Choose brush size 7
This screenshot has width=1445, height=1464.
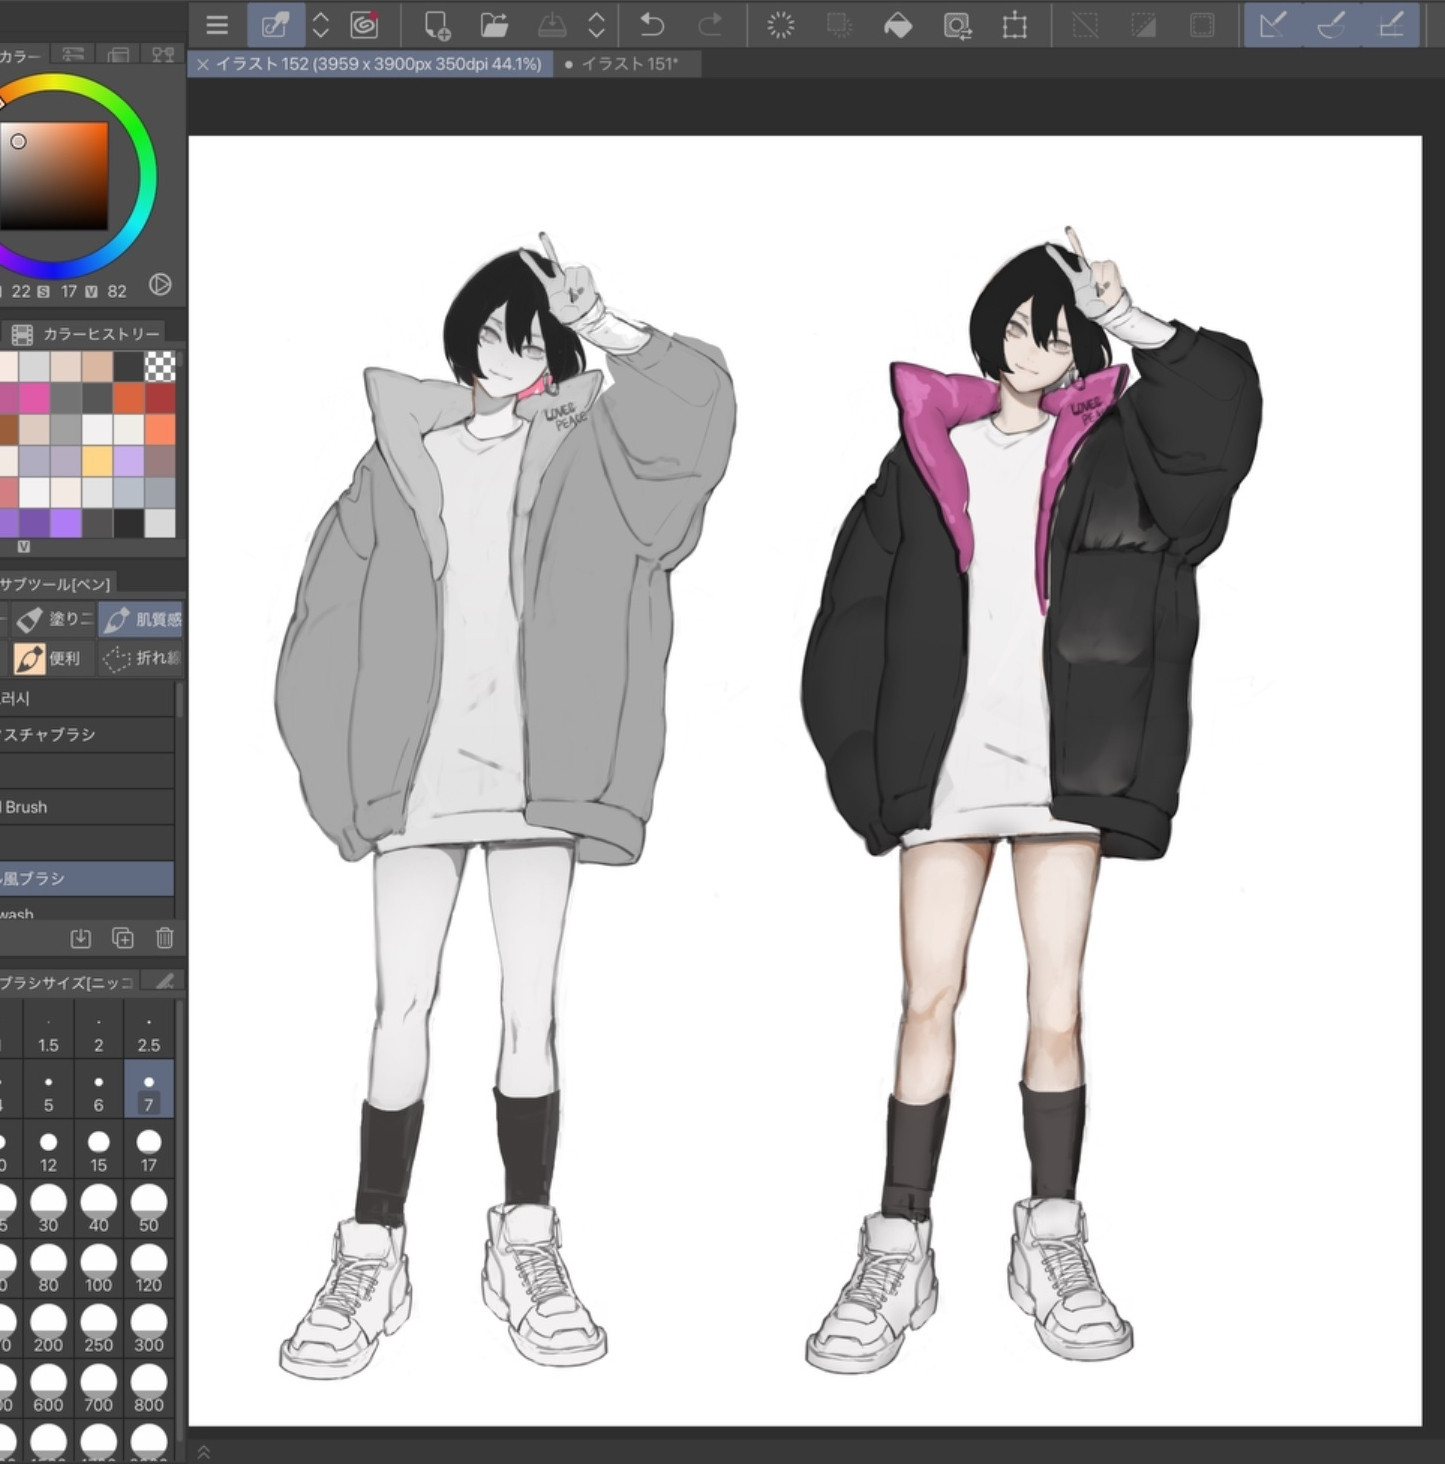[149, 1090]
